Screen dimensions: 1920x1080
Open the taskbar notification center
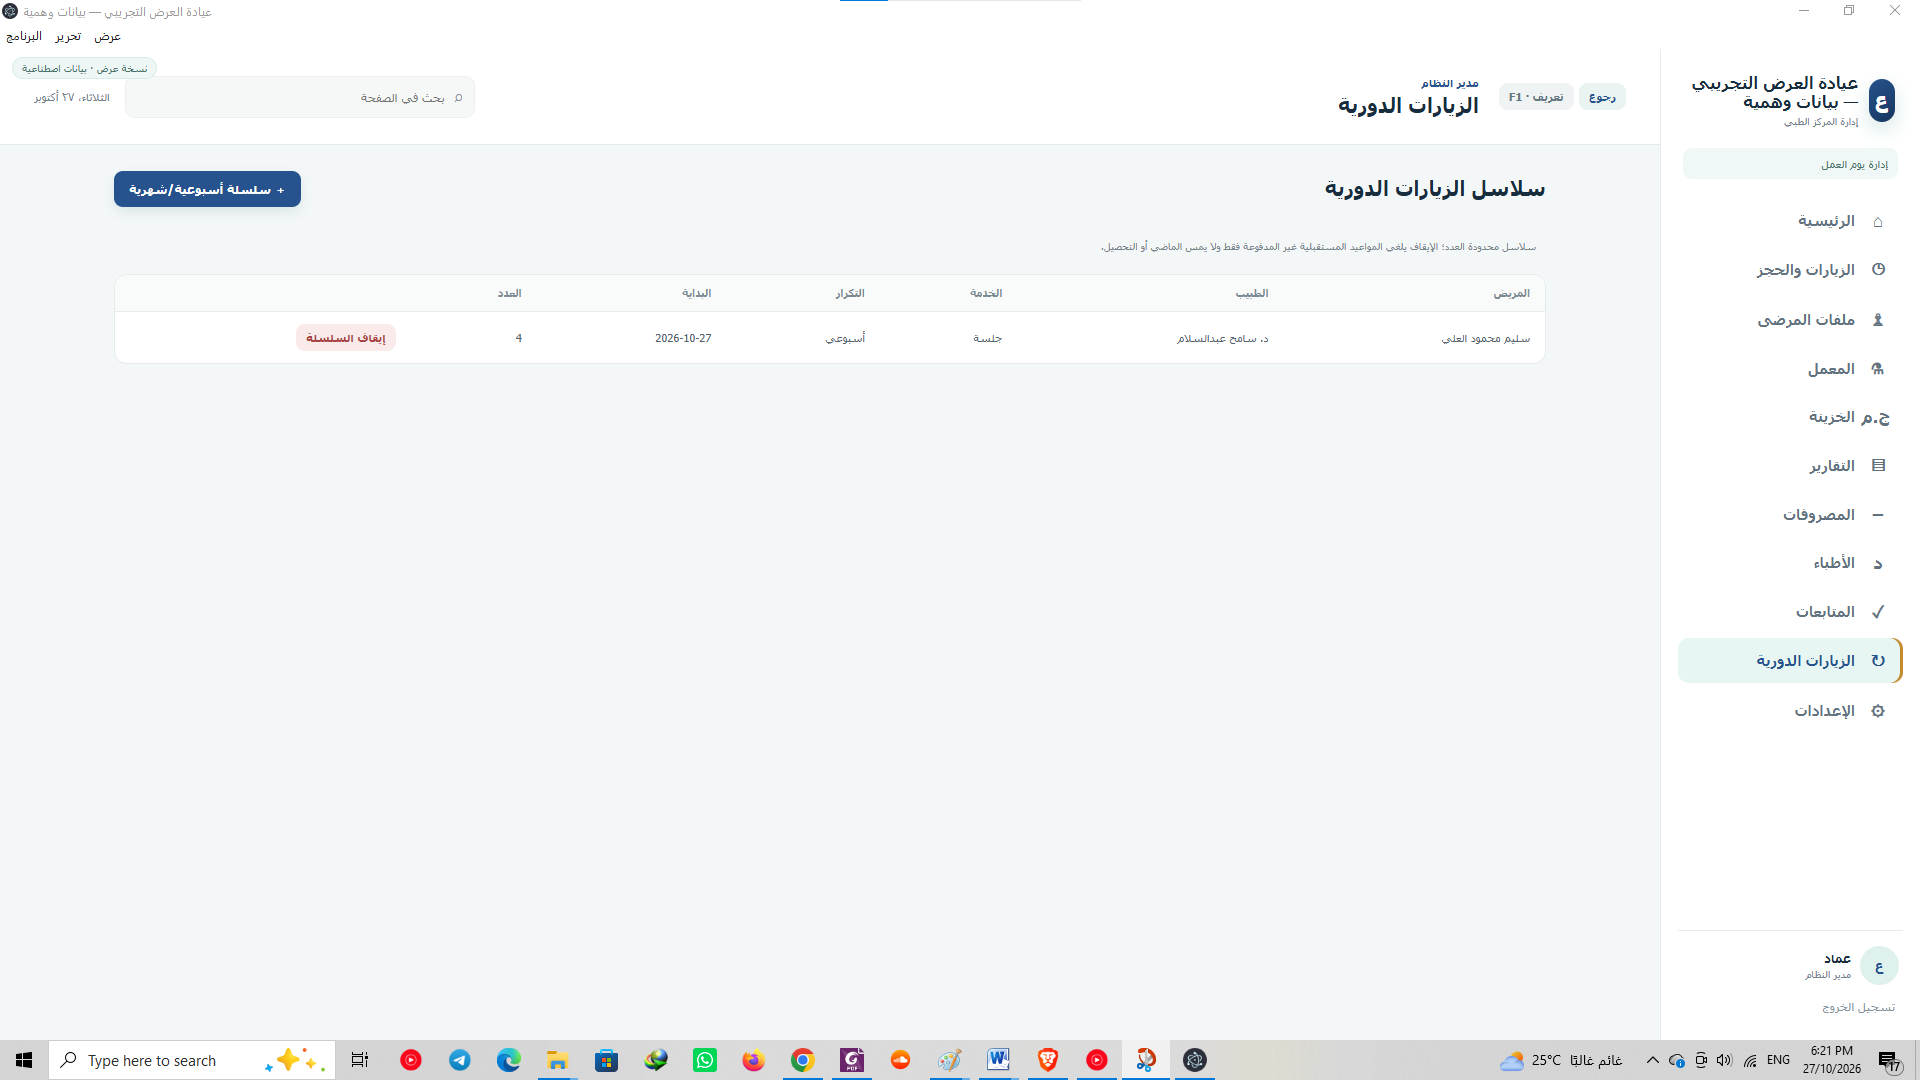click(x=1889, y=1061)
